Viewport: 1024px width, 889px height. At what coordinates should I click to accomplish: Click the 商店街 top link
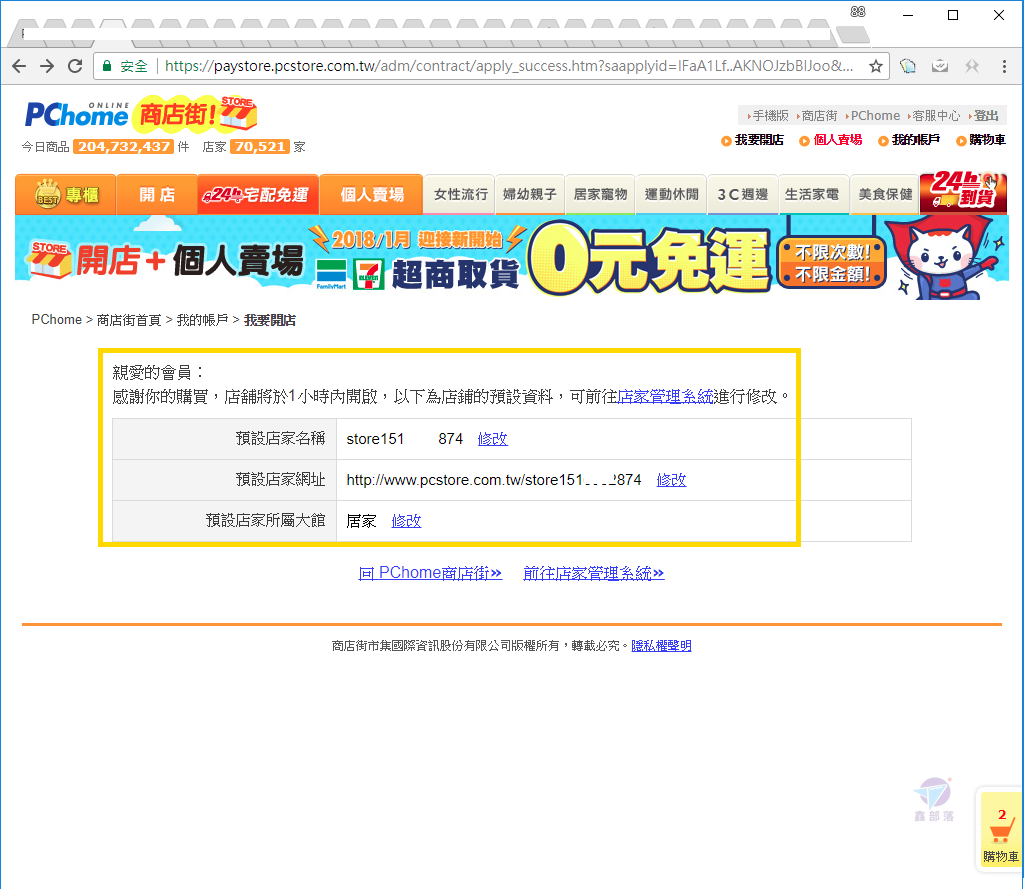pyautogui.click(x=818, y=116)
